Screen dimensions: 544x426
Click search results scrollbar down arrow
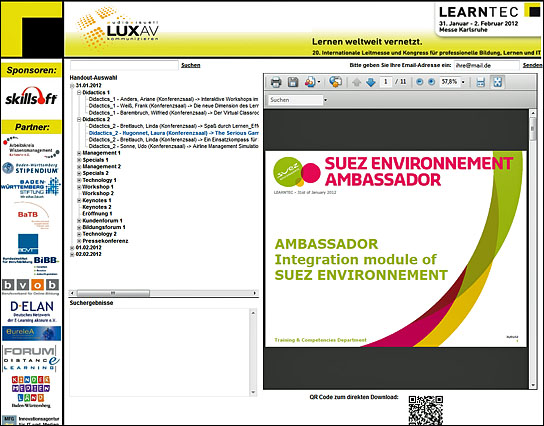pos(253,392)
